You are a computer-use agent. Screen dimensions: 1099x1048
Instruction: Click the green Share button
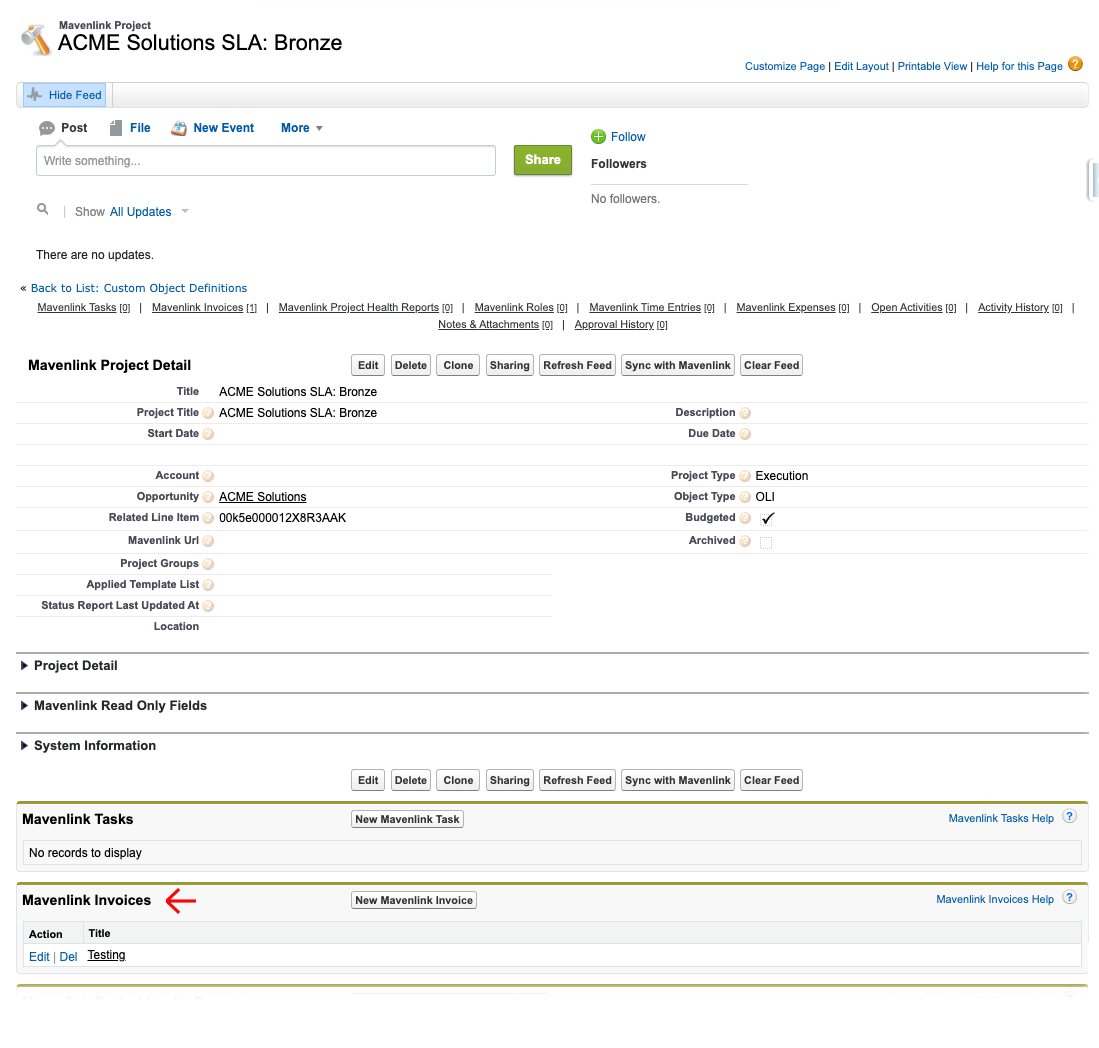tap(543, 160)
